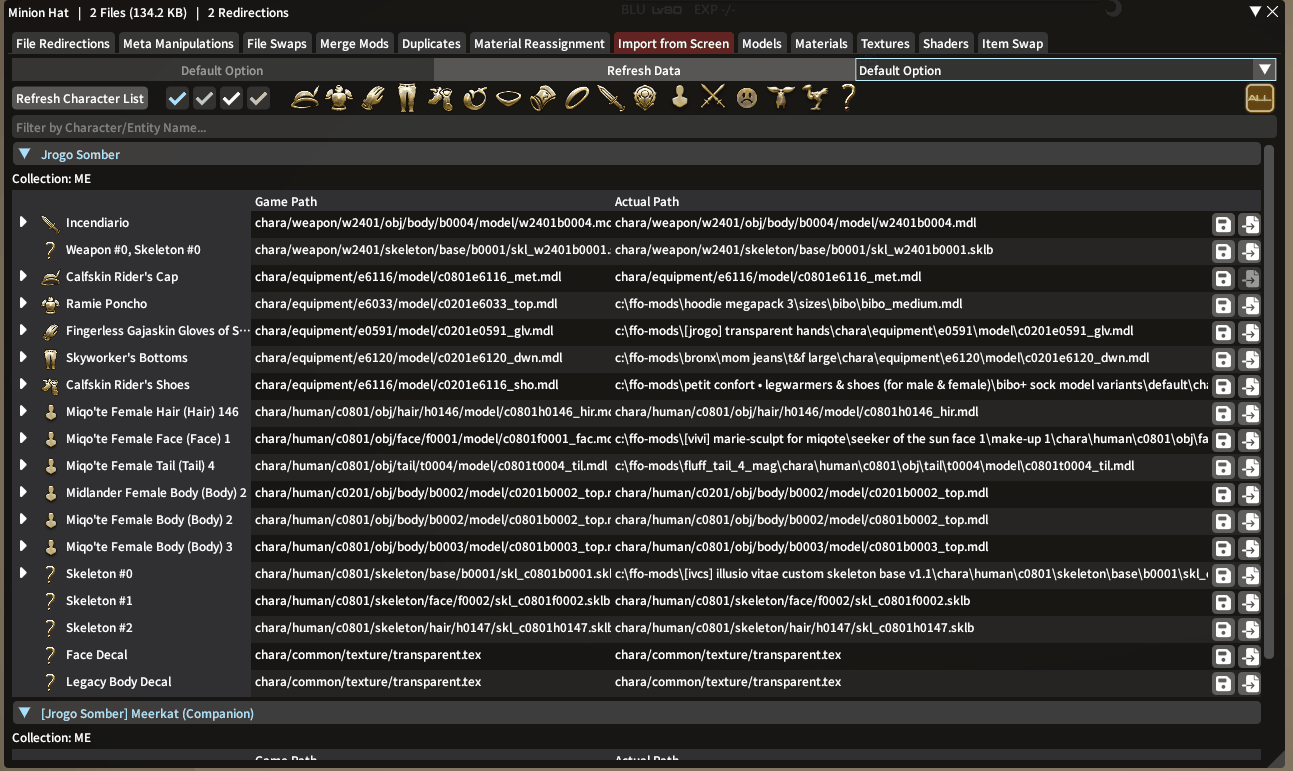
Task: Import the Miqo'te Female Tail 4 row
Action: coord(1250,467)
